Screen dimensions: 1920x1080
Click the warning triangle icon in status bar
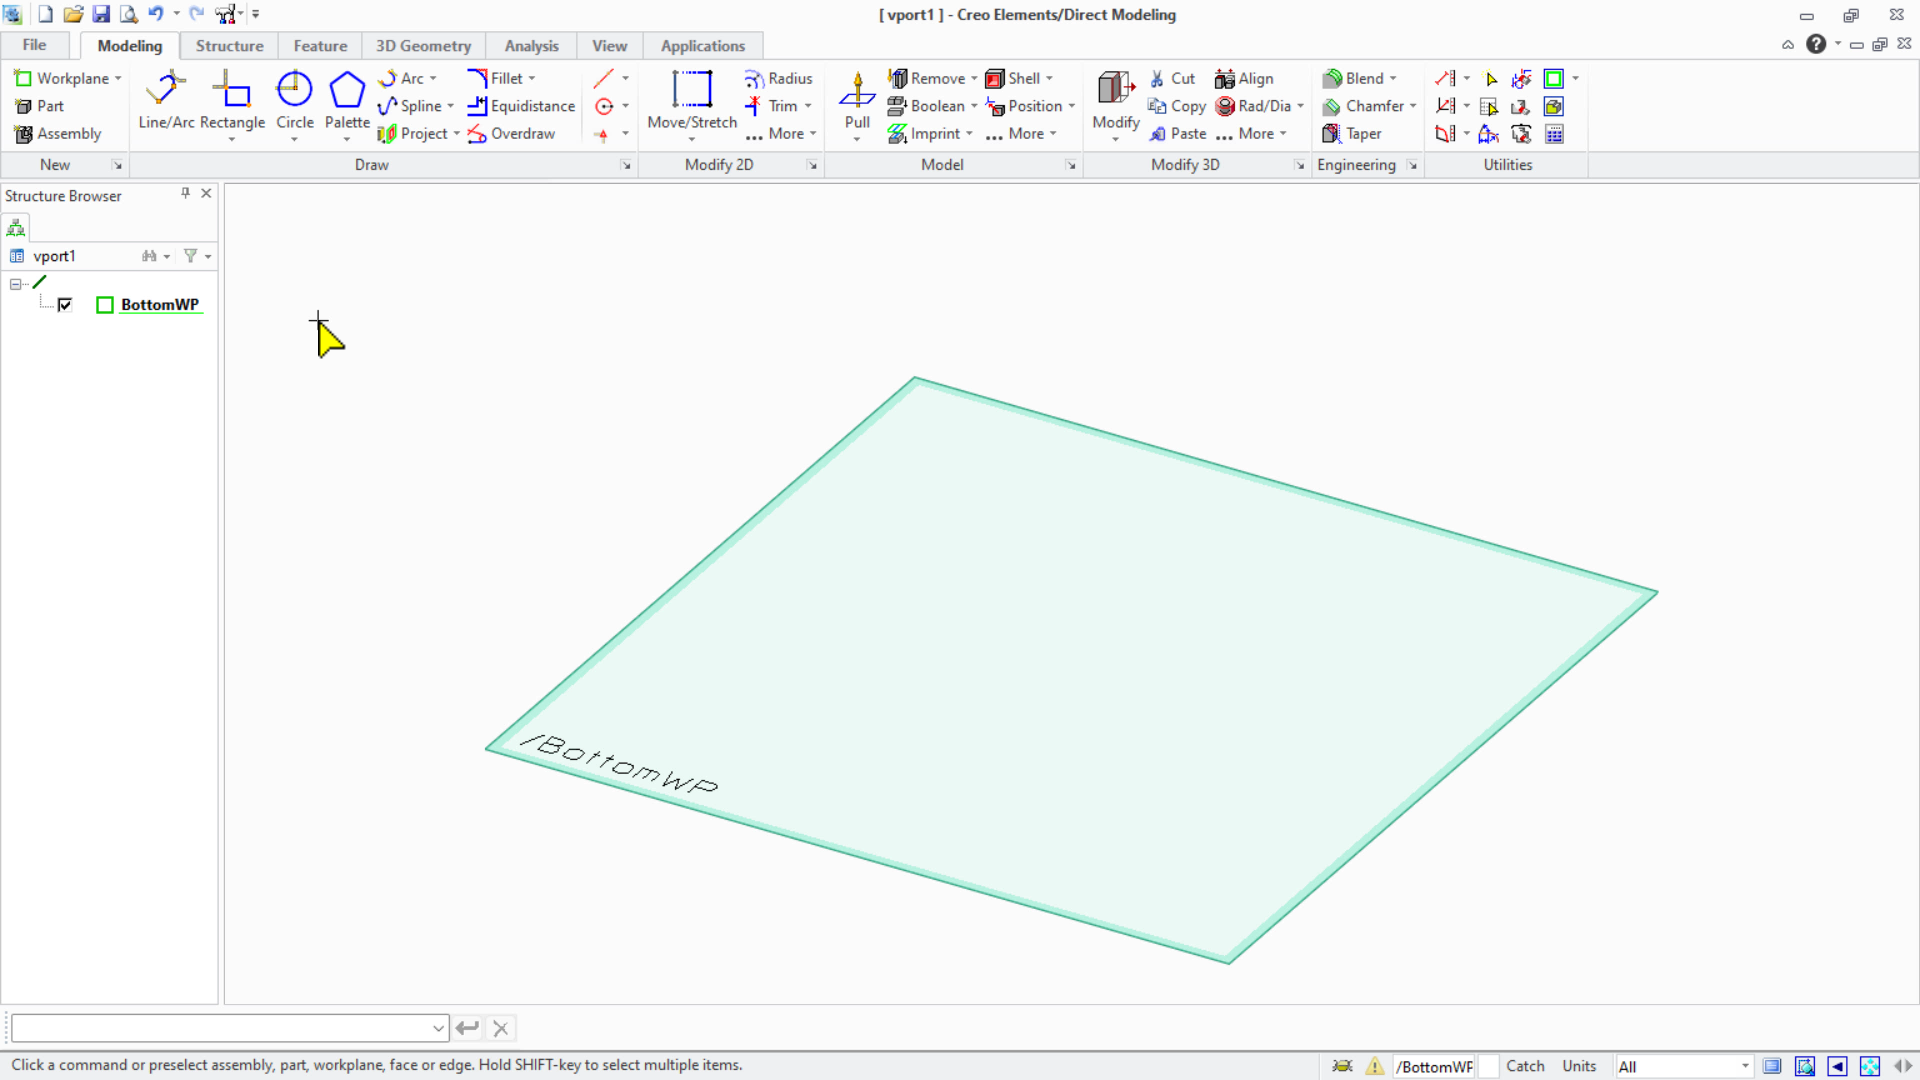(1375, 1066)
